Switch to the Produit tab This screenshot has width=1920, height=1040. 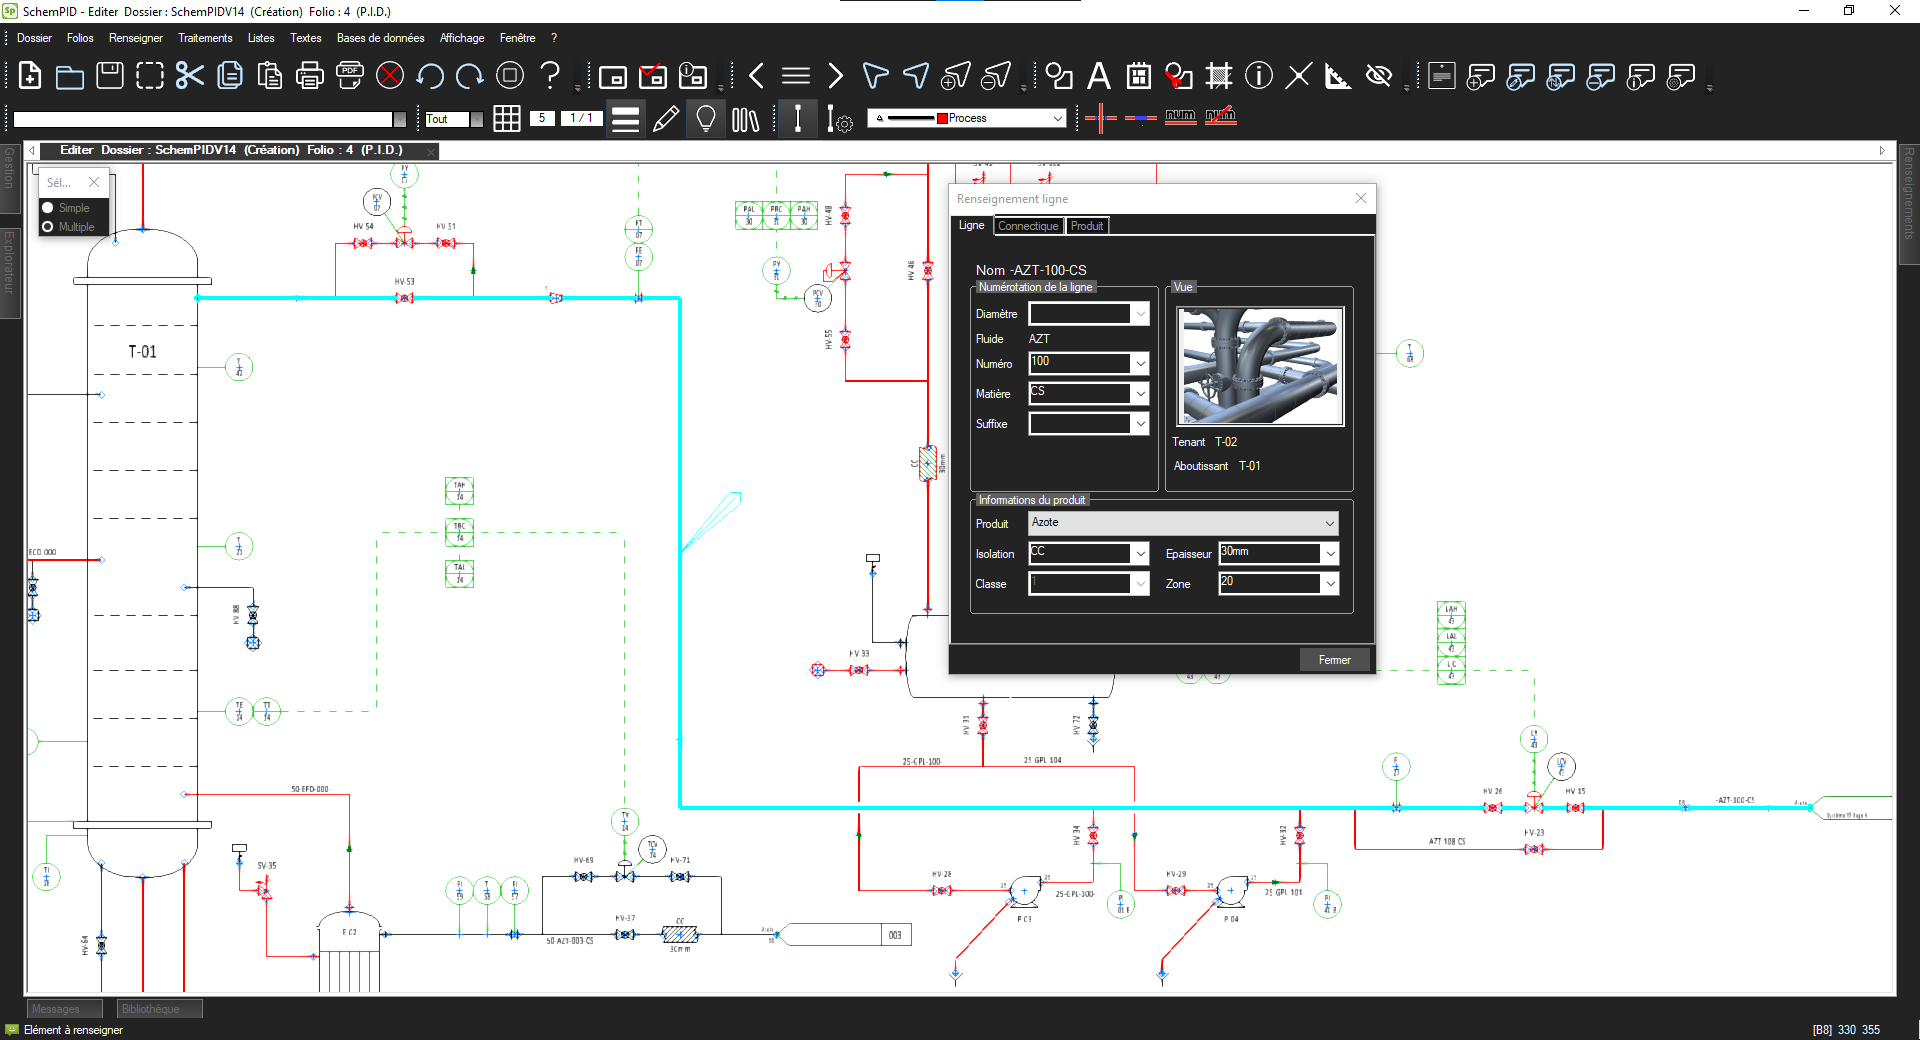coord(1087,226)
